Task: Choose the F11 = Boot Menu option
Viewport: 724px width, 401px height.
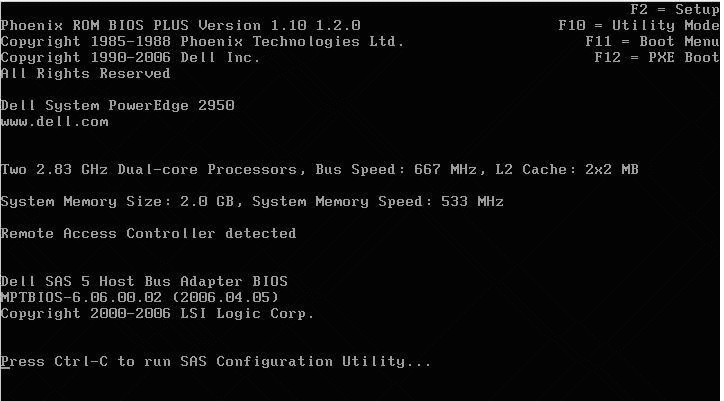Action: [651, 41]
